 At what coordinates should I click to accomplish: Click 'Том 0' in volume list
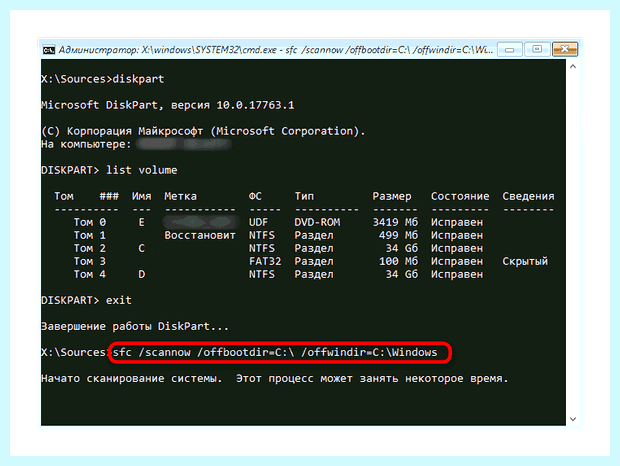pos(90,222)
